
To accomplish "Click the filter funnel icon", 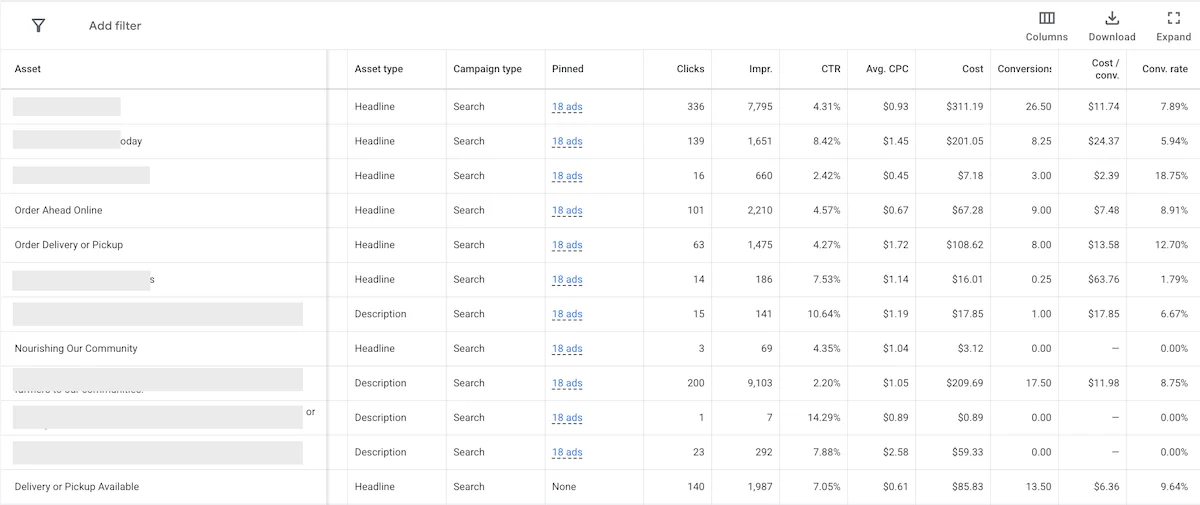I will 38,25.
